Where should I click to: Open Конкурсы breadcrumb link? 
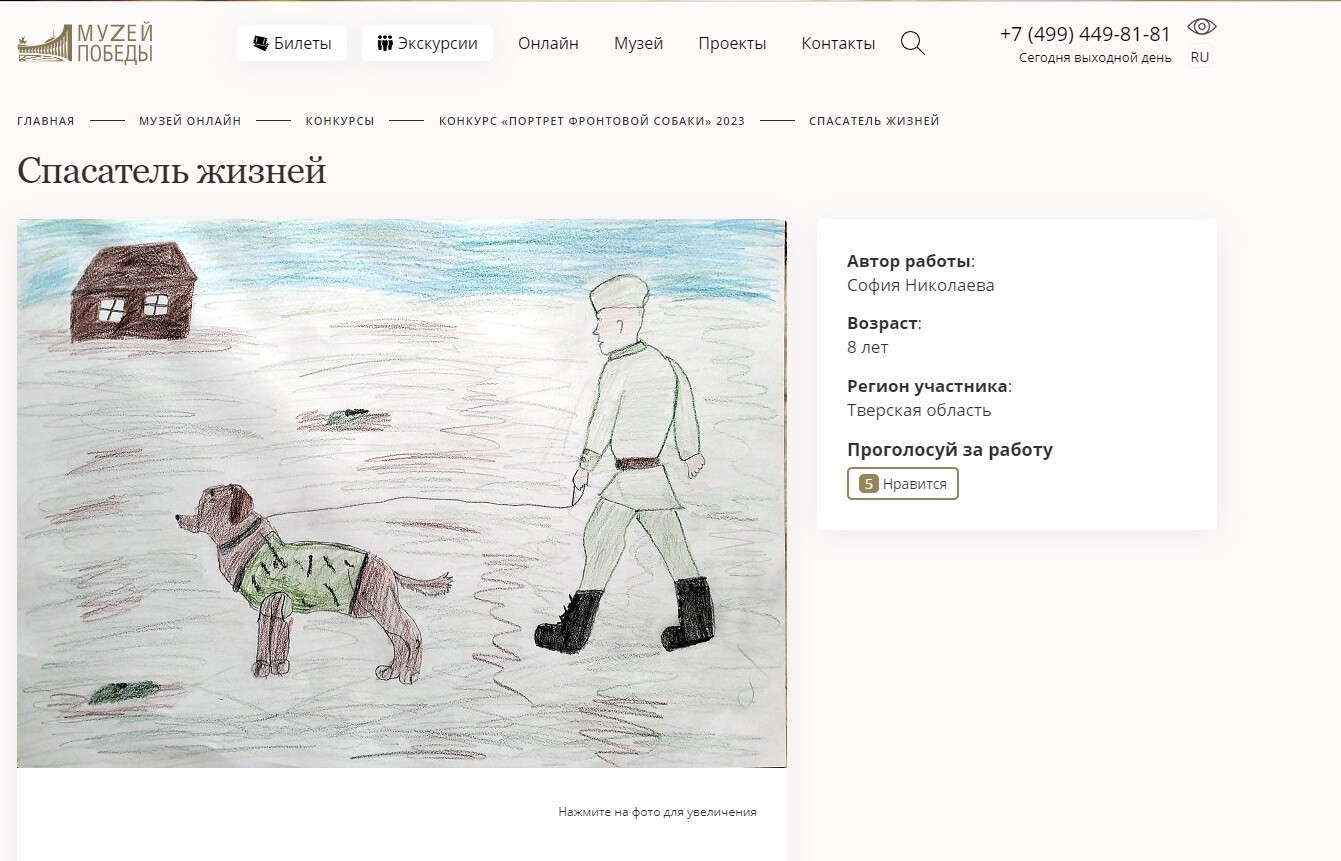click(x=340, y=121)
